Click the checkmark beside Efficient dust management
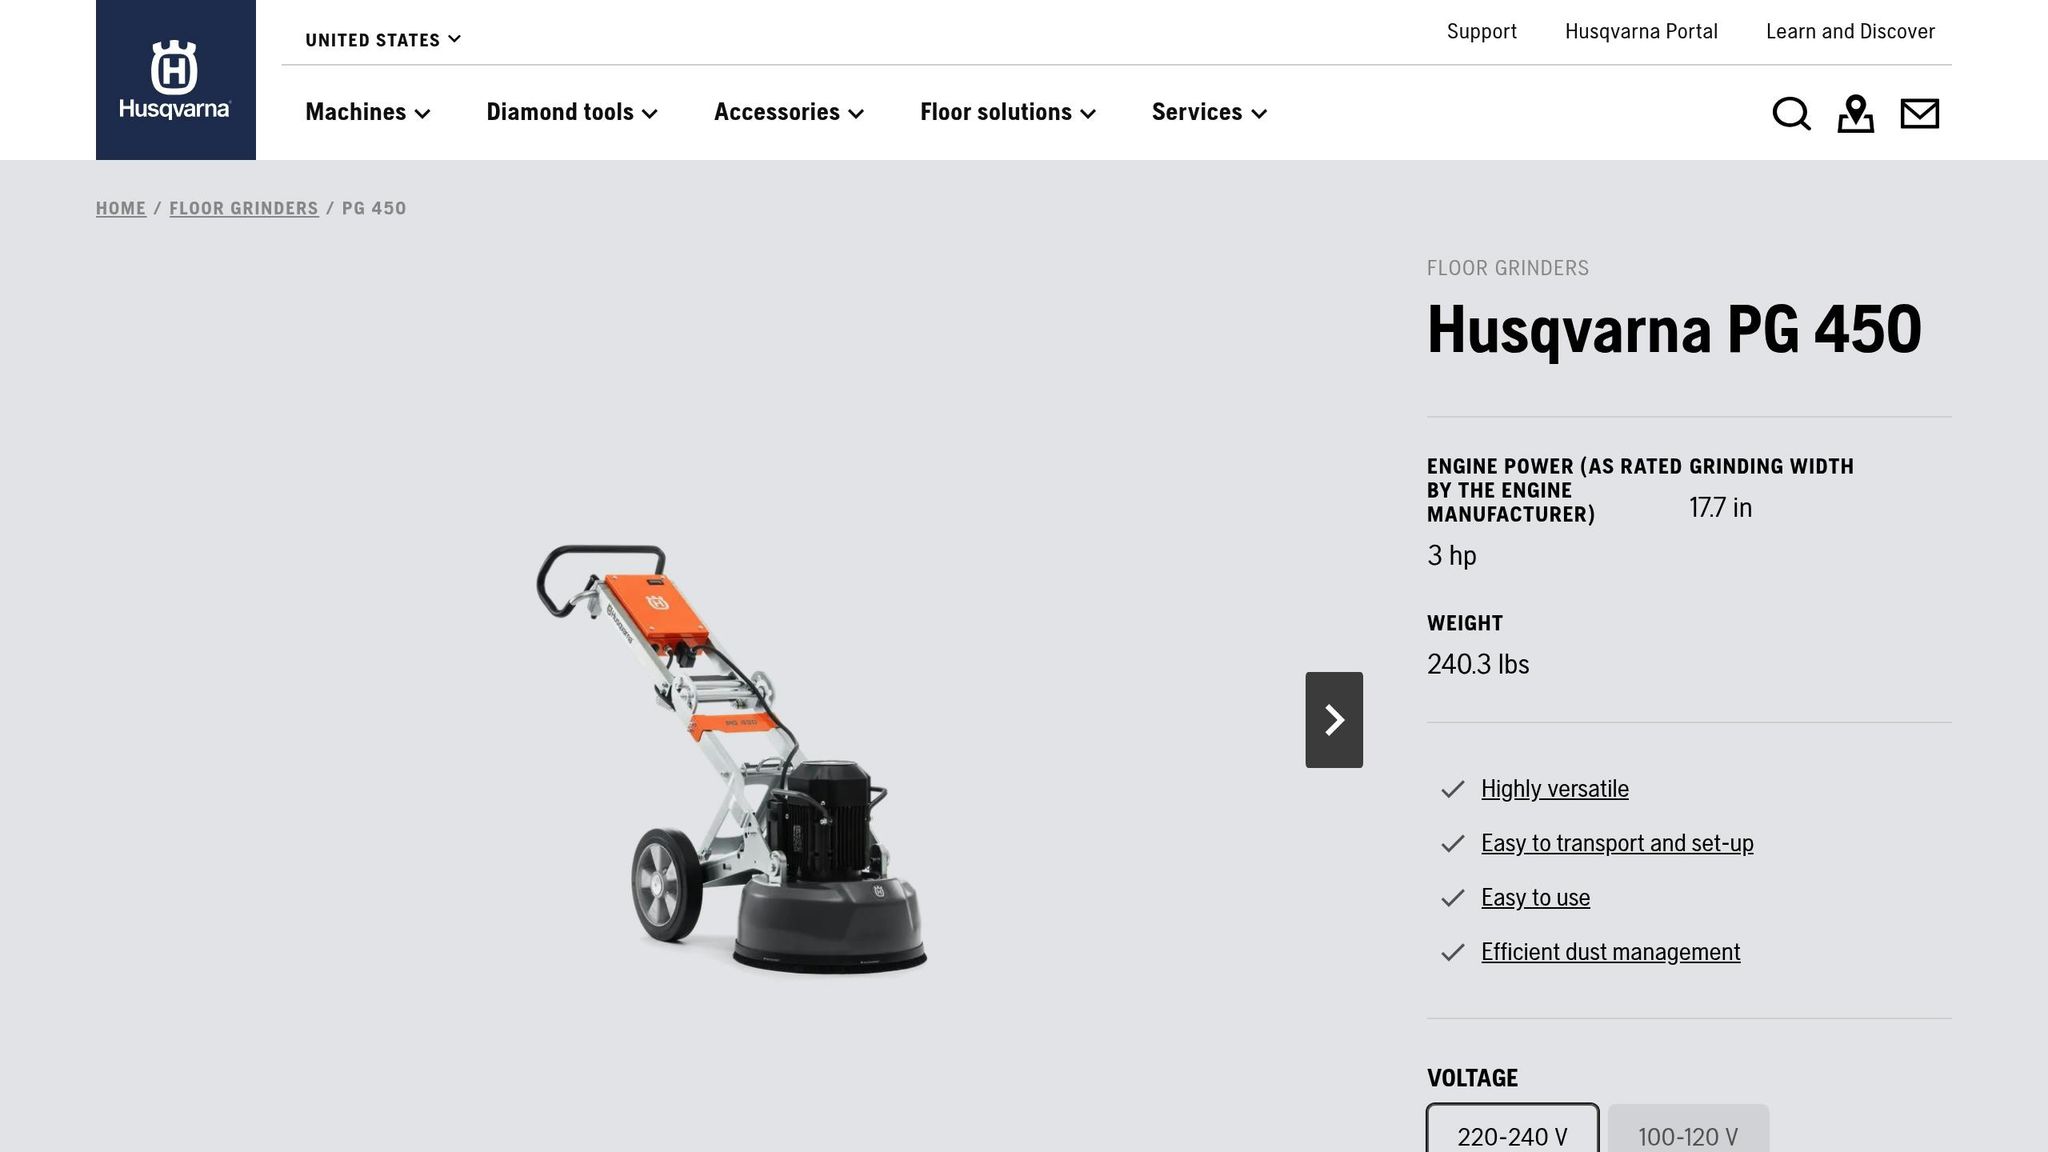This screenshot has width=2048, height=1152. click(1452, 953)
